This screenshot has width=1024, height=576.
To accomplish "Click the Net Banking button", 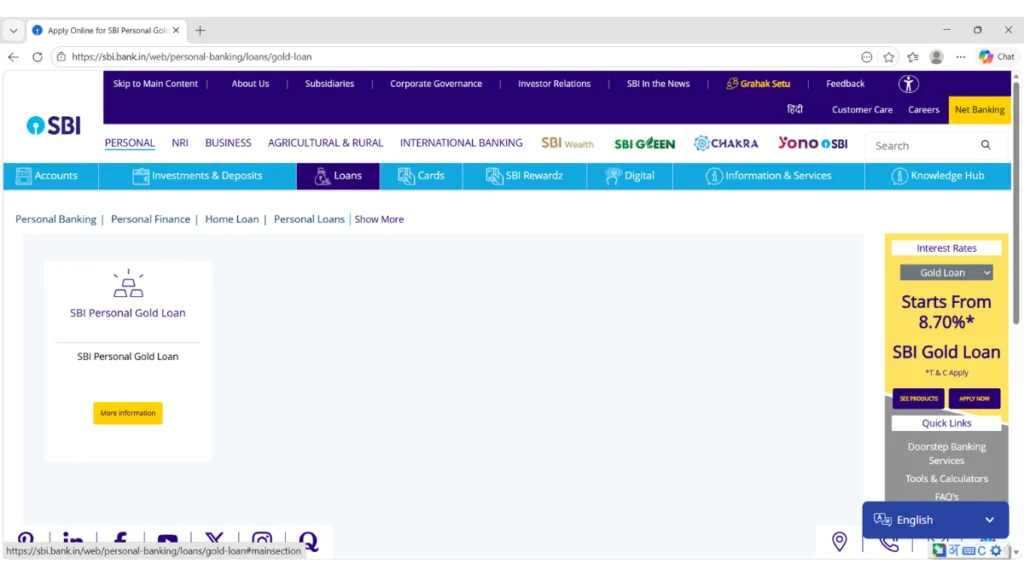I will 980,110.
